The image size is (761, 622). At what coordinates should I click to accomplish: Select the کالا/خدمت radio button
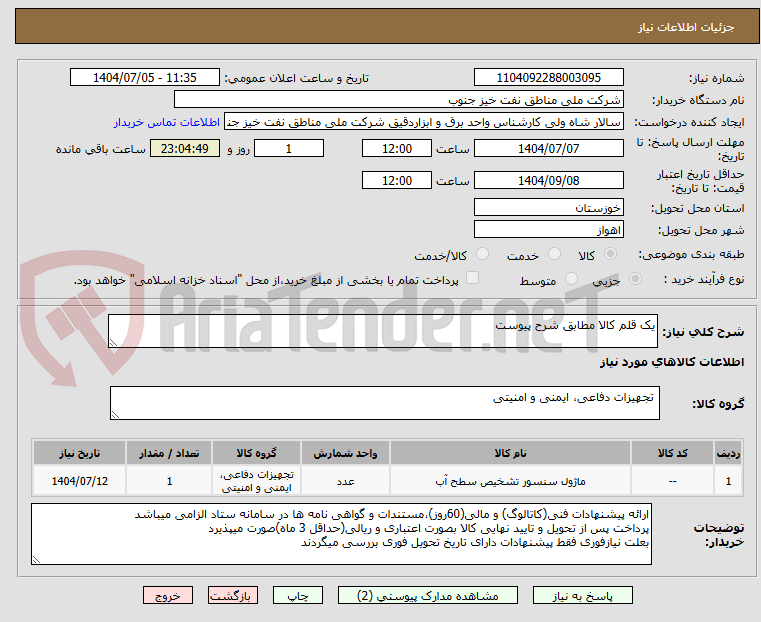(482, 254)
